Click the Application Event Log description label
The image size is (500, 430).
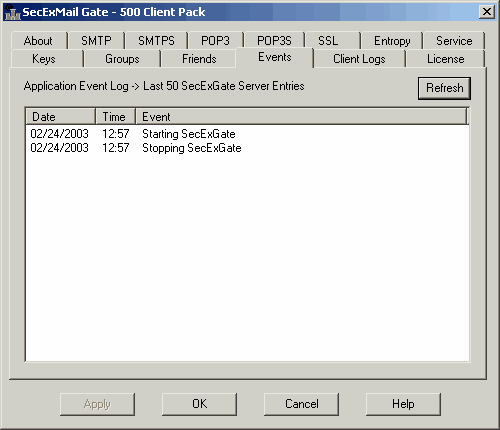(x=164, y=86)
